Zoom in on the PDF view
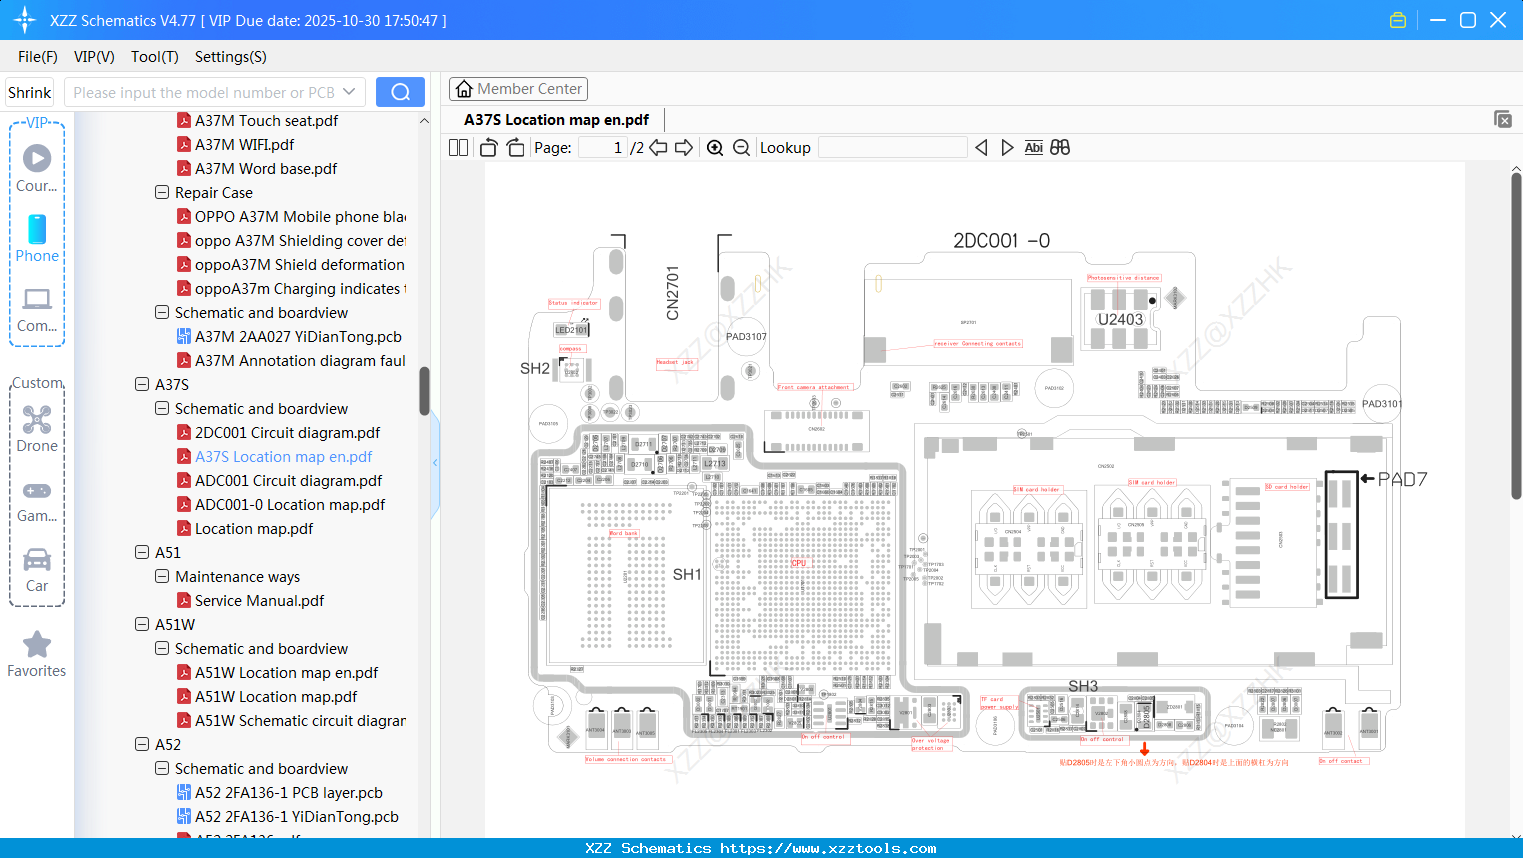The image size is (1523, 858). point(715,147)
